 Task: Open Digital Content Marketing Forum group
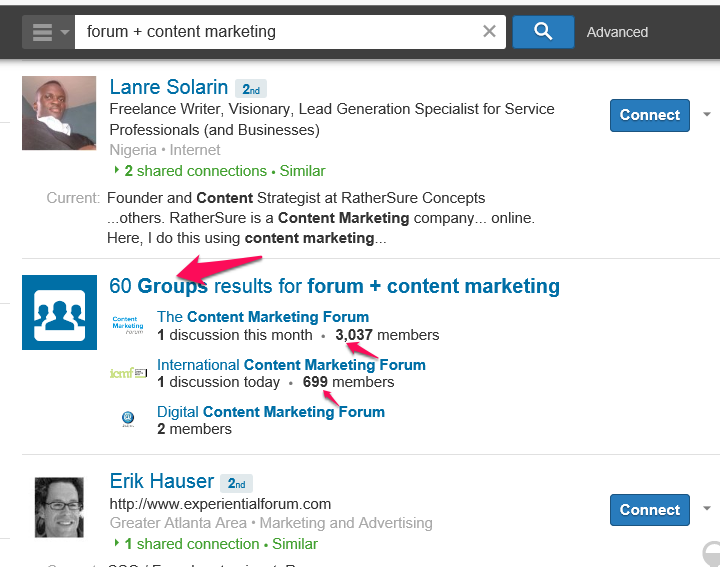pos(270,412)
